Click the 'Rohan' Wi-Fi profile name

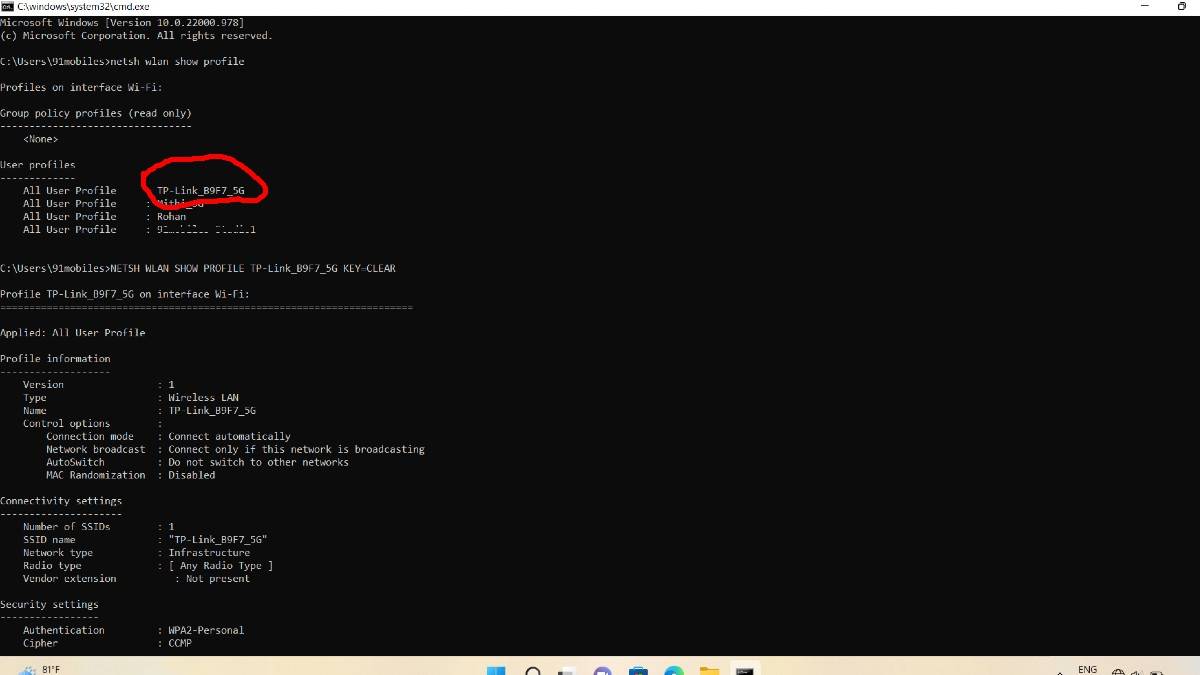pos(171,216)
